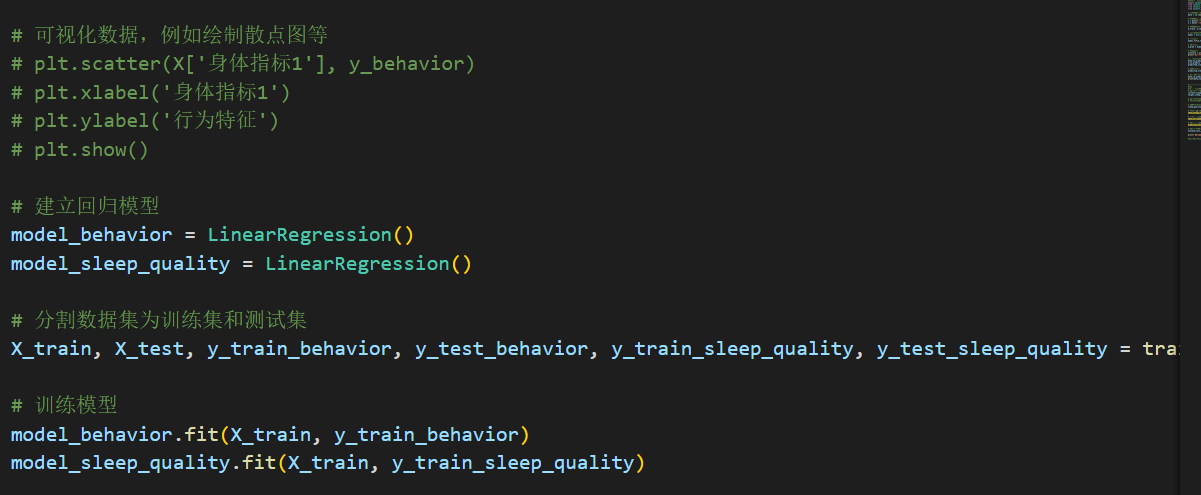Click the model_behavior variable in the assignment line
The width and height of the screenshot is (1201, 495).
pos(91,235)
